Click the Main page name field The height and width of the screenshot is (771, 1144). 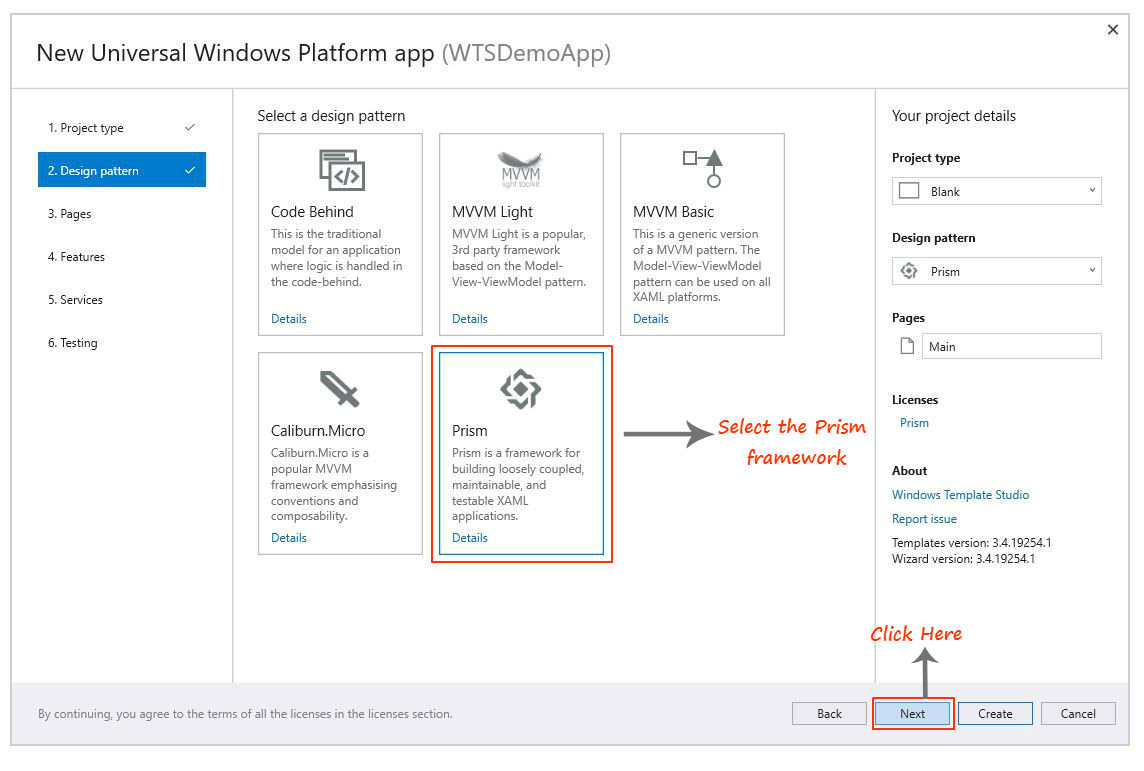click(1012, 346)
